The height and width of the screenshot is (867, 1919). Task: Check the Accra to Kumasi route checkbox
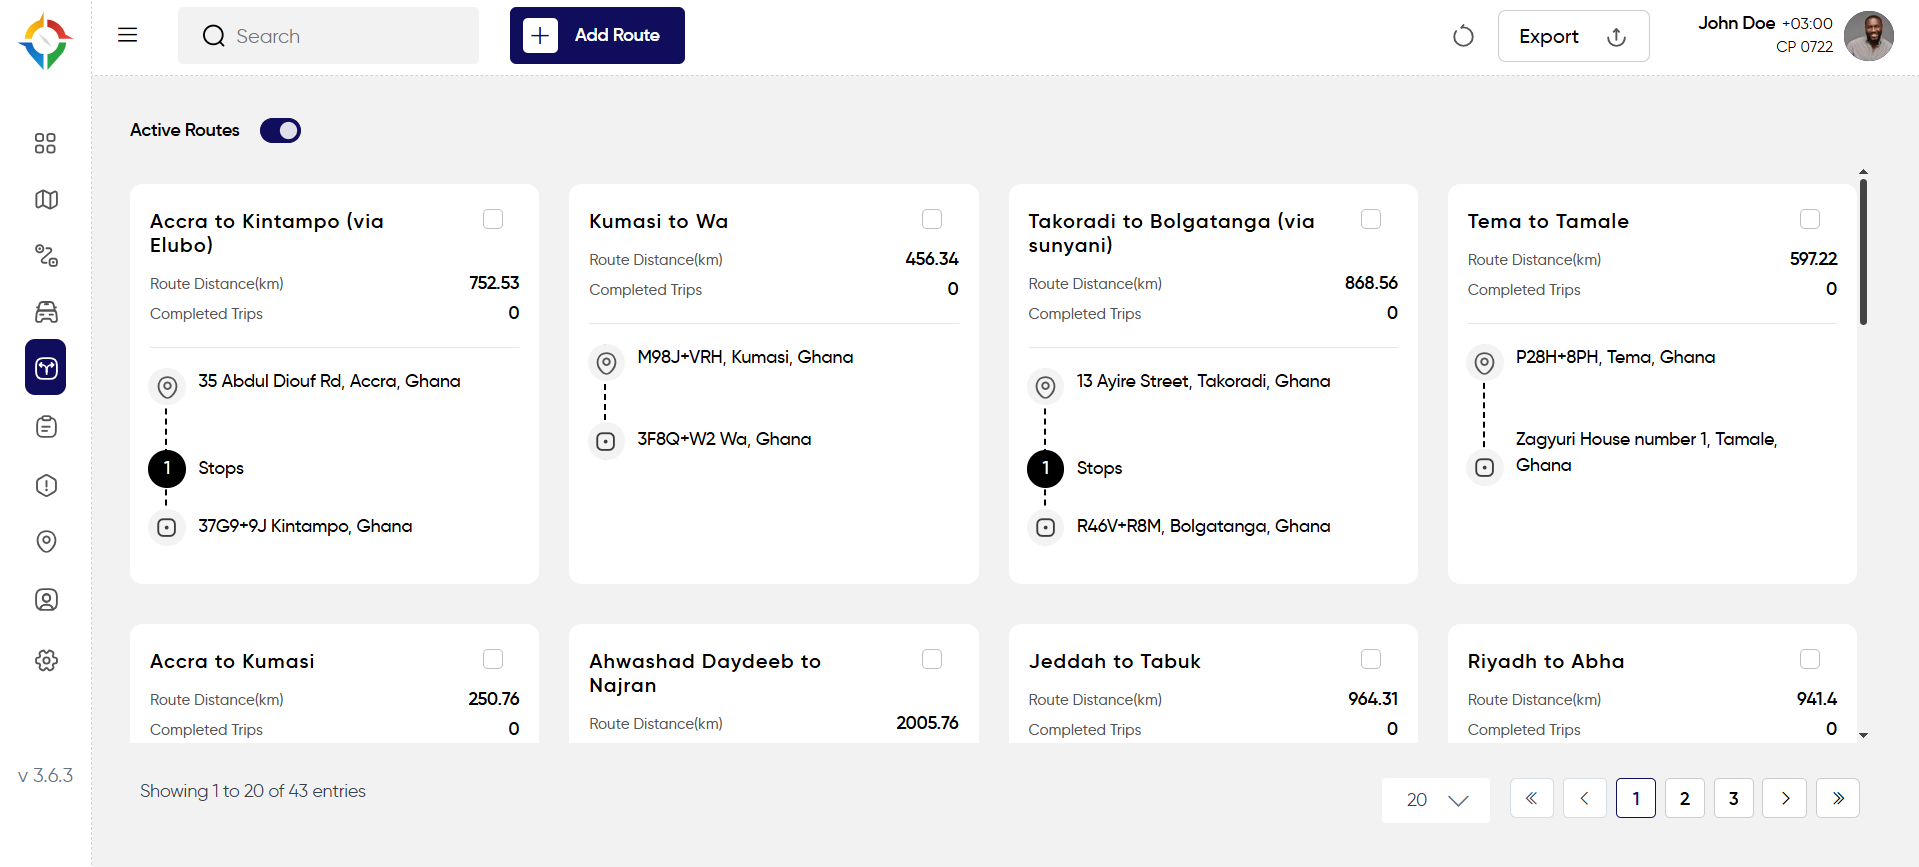(493, 659)
